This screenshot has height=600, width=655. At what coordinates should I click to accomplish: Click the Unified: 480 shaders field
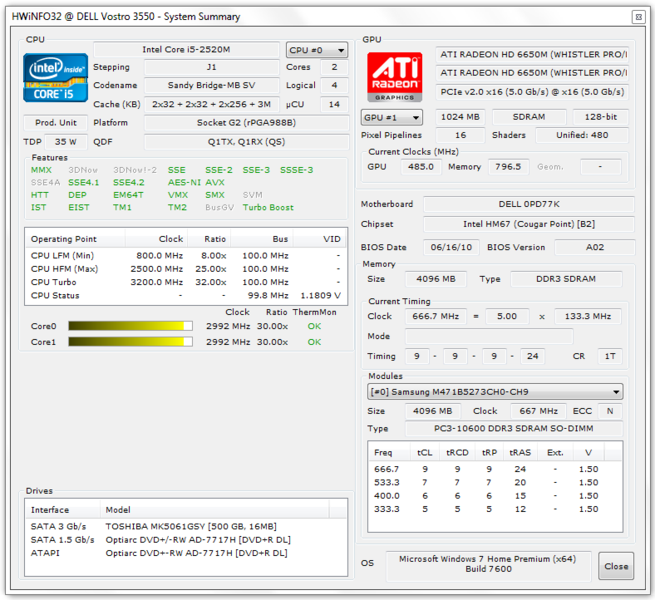[582, 135]
